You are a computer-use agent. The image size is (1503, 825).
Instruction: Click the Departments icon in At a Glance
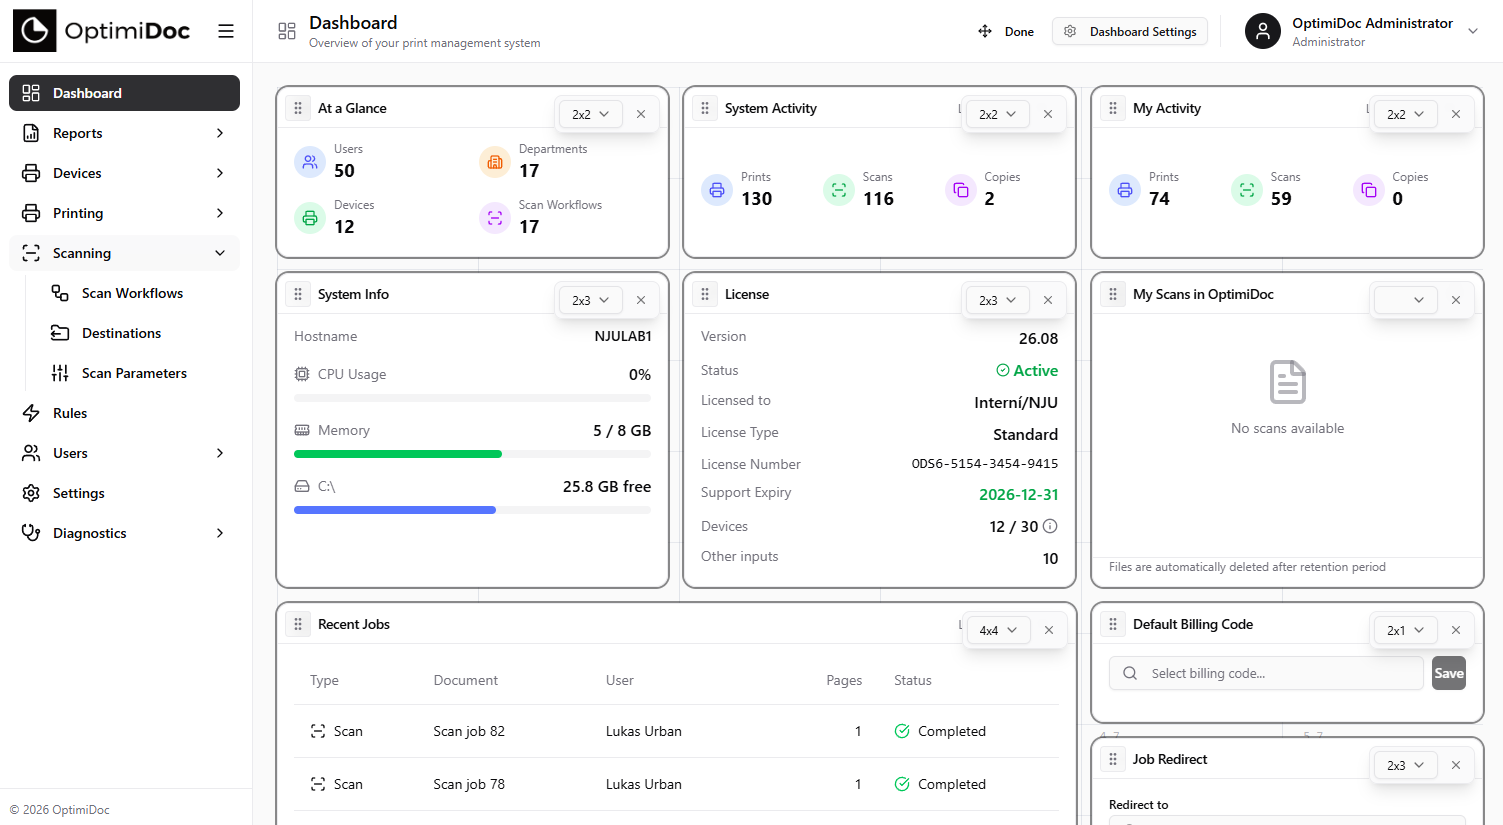click(x=495, y=162)
